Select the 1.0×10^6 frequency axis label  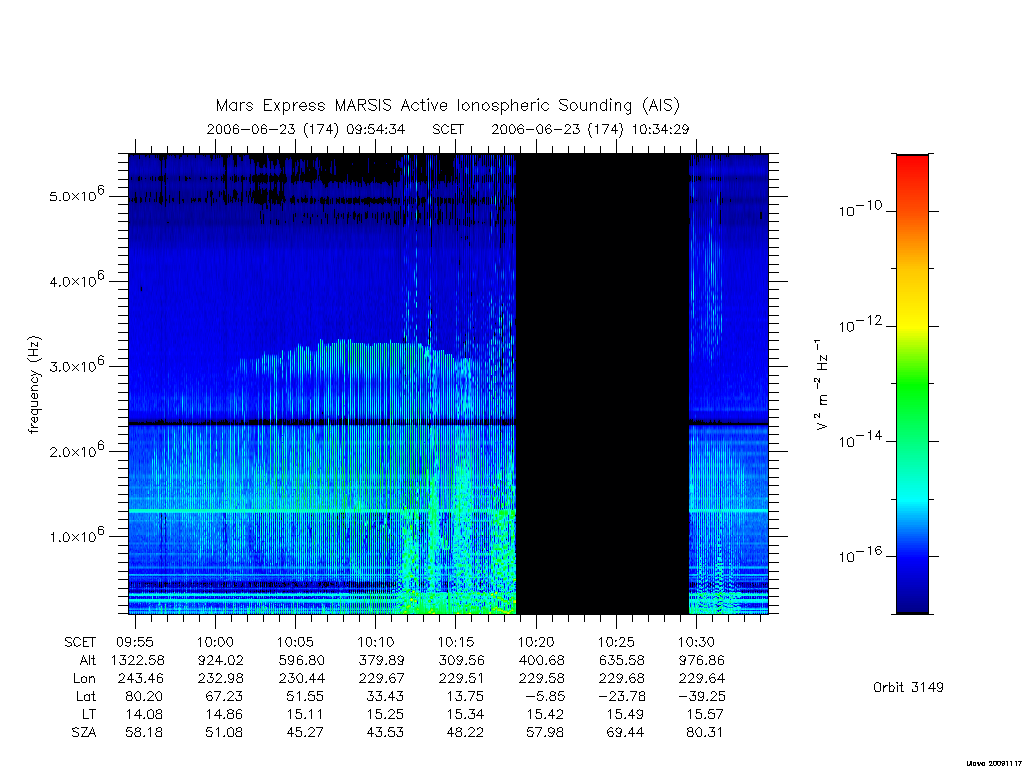click(x=76, y=536)
